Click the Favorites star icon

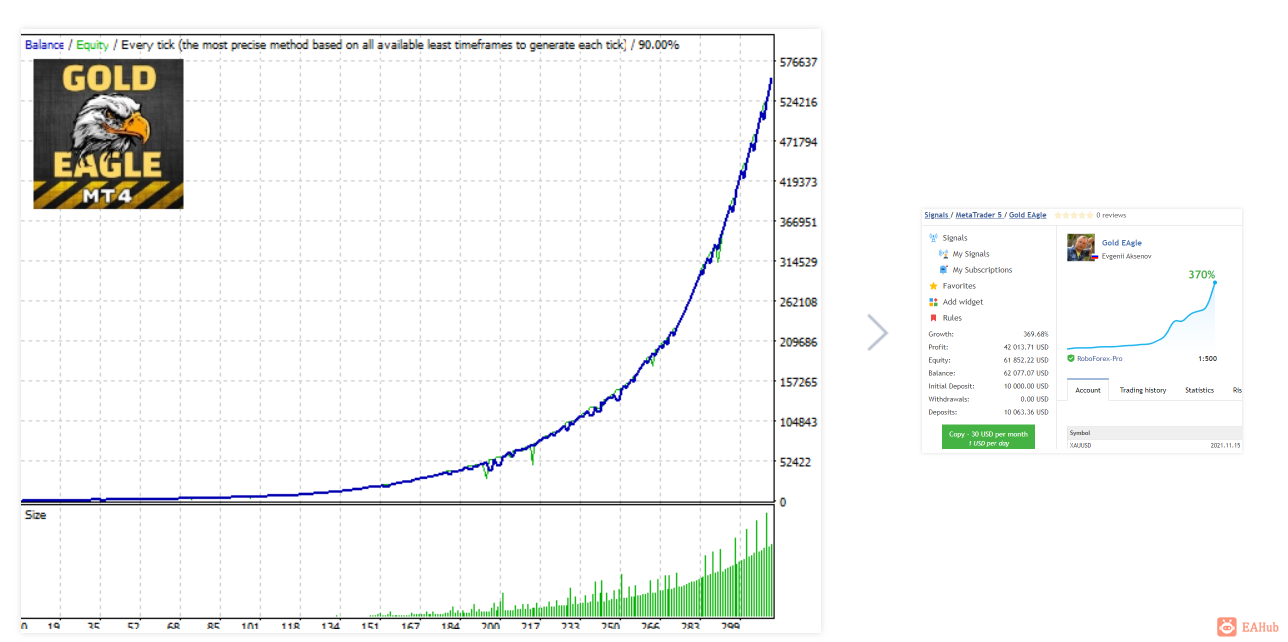tap(933, 286)
